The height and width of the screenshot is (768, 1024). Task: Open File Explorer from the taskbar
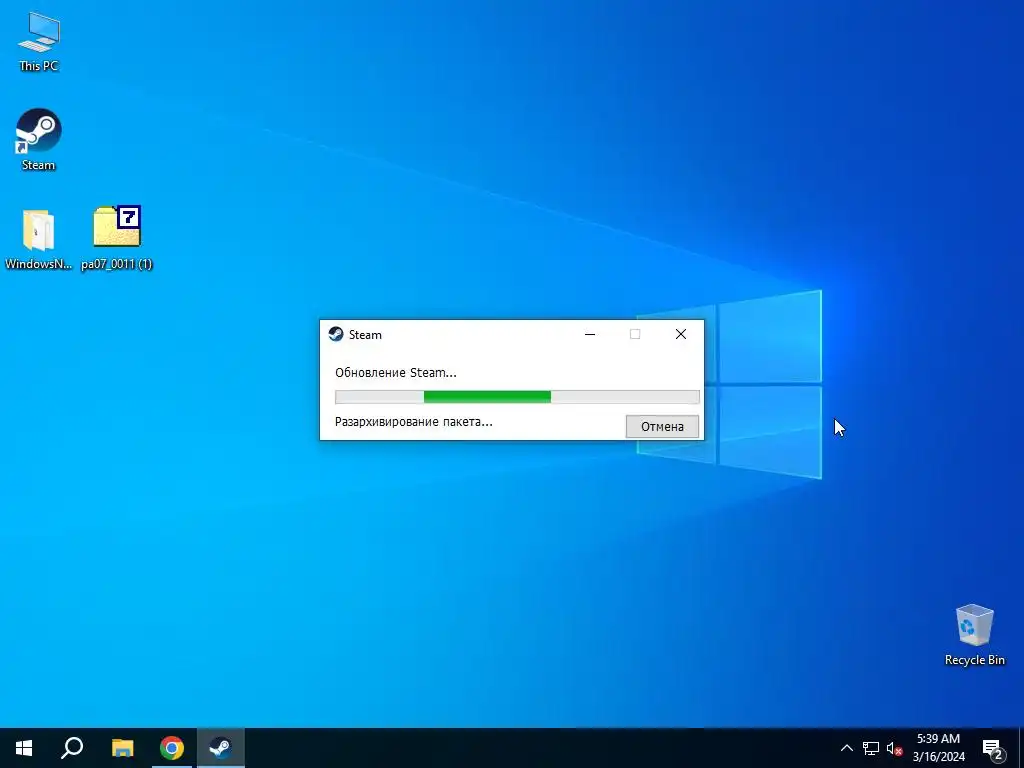pyautogui.click(x=122, y=748)
